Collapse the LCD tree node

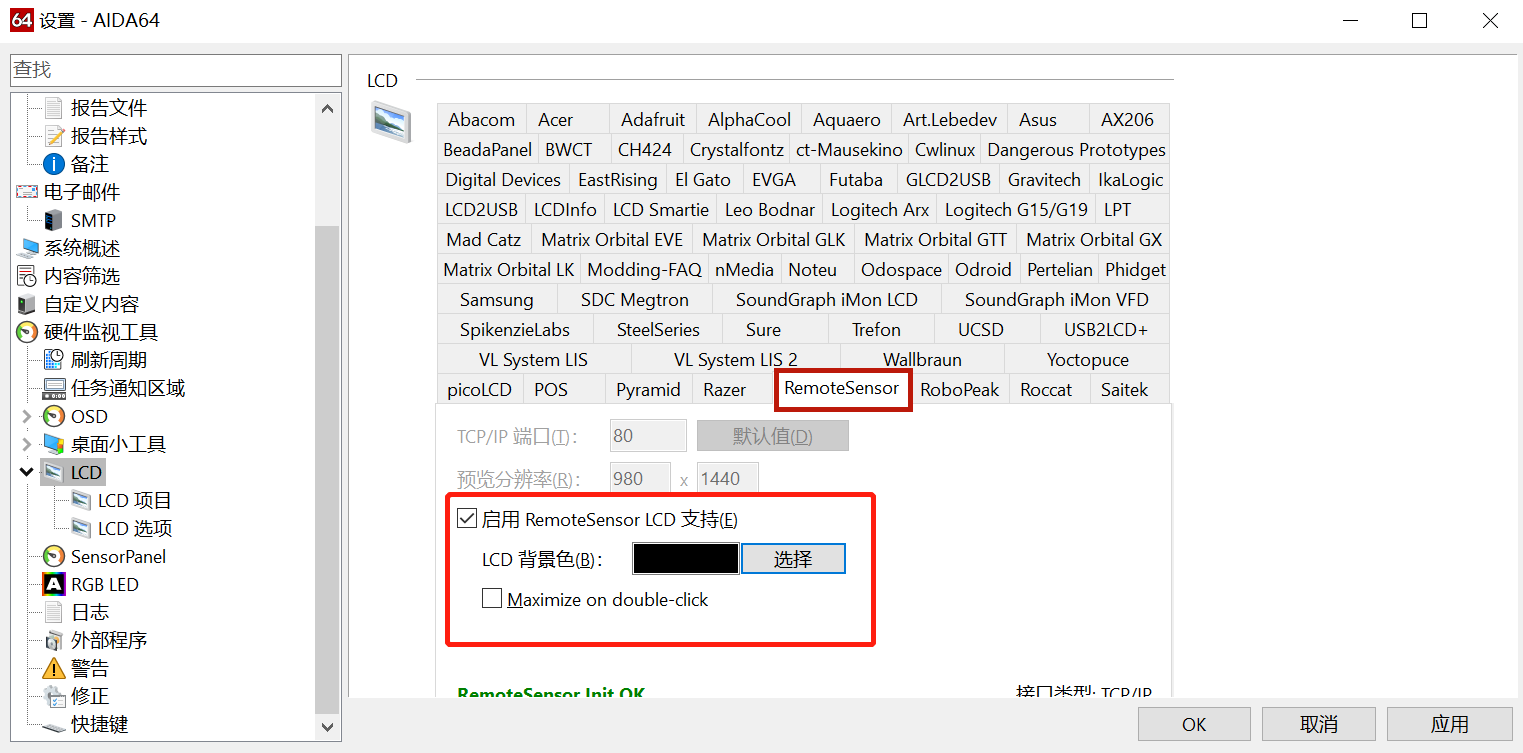pos(27,473)
